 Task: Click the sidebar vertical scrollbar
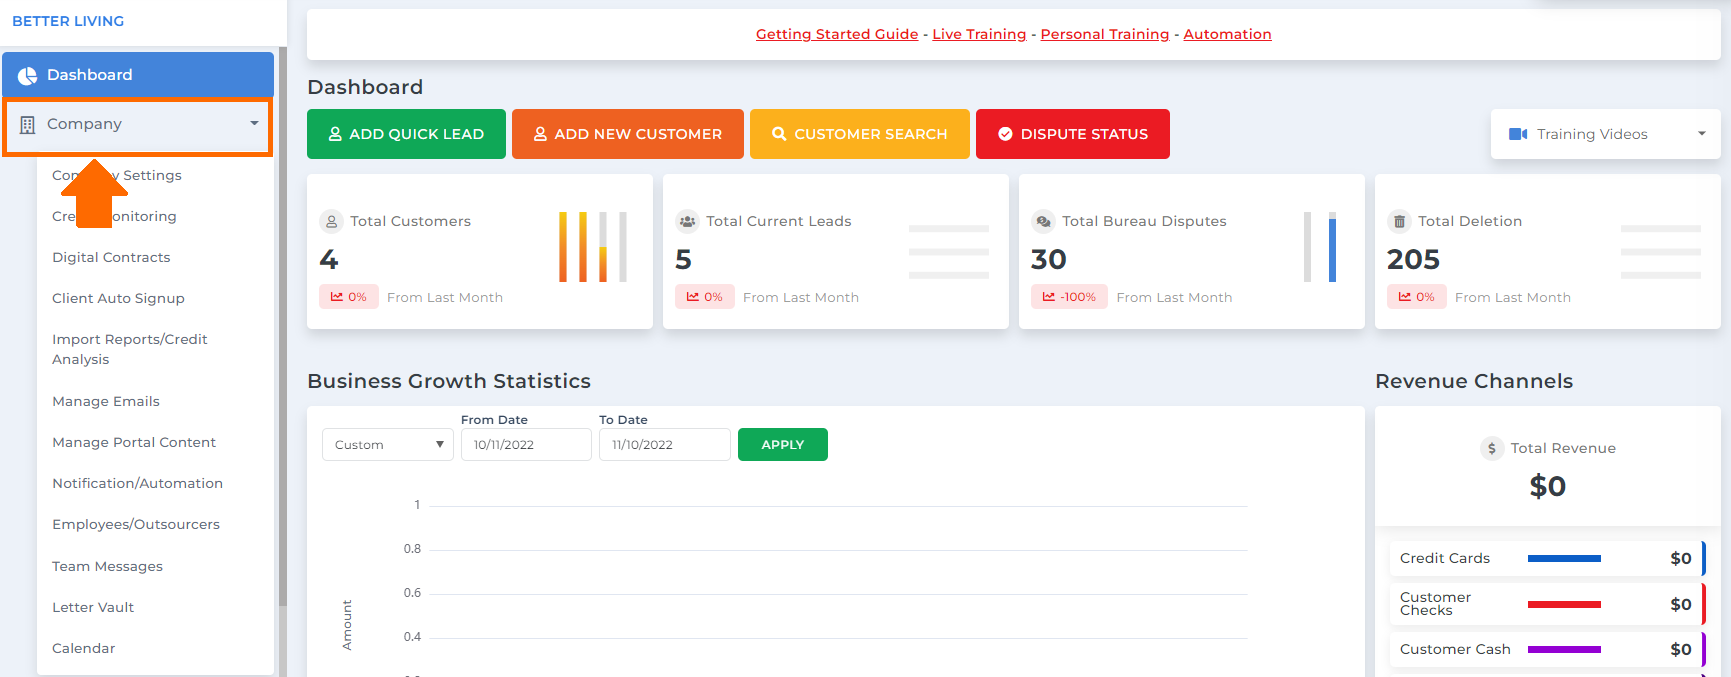(283, 326)
